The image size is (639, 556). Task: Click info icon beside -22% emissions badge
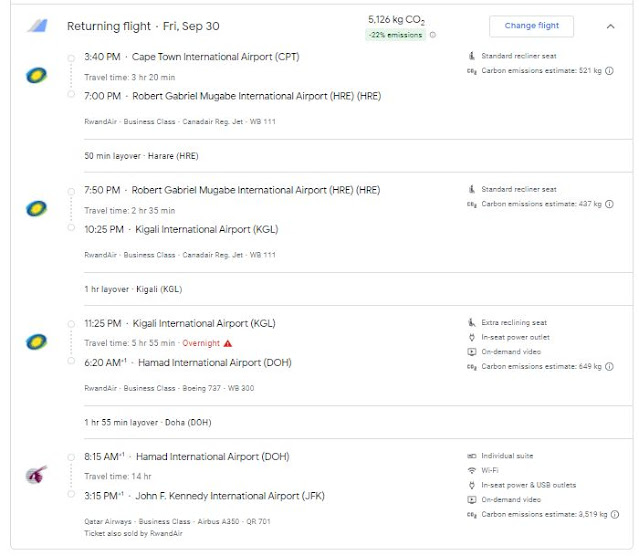click(x=433, y=35)
